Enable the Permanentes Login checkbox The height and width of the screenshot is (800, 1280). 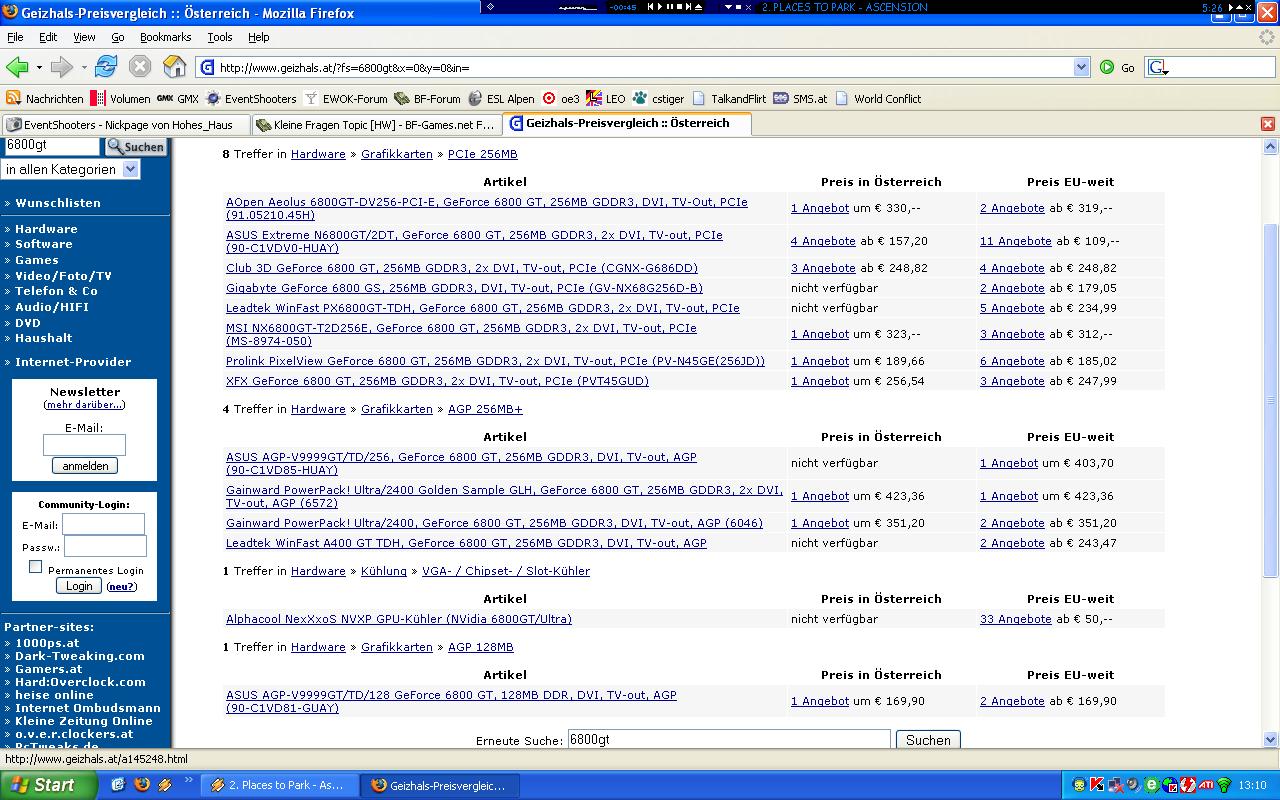[x=35, y=566]
